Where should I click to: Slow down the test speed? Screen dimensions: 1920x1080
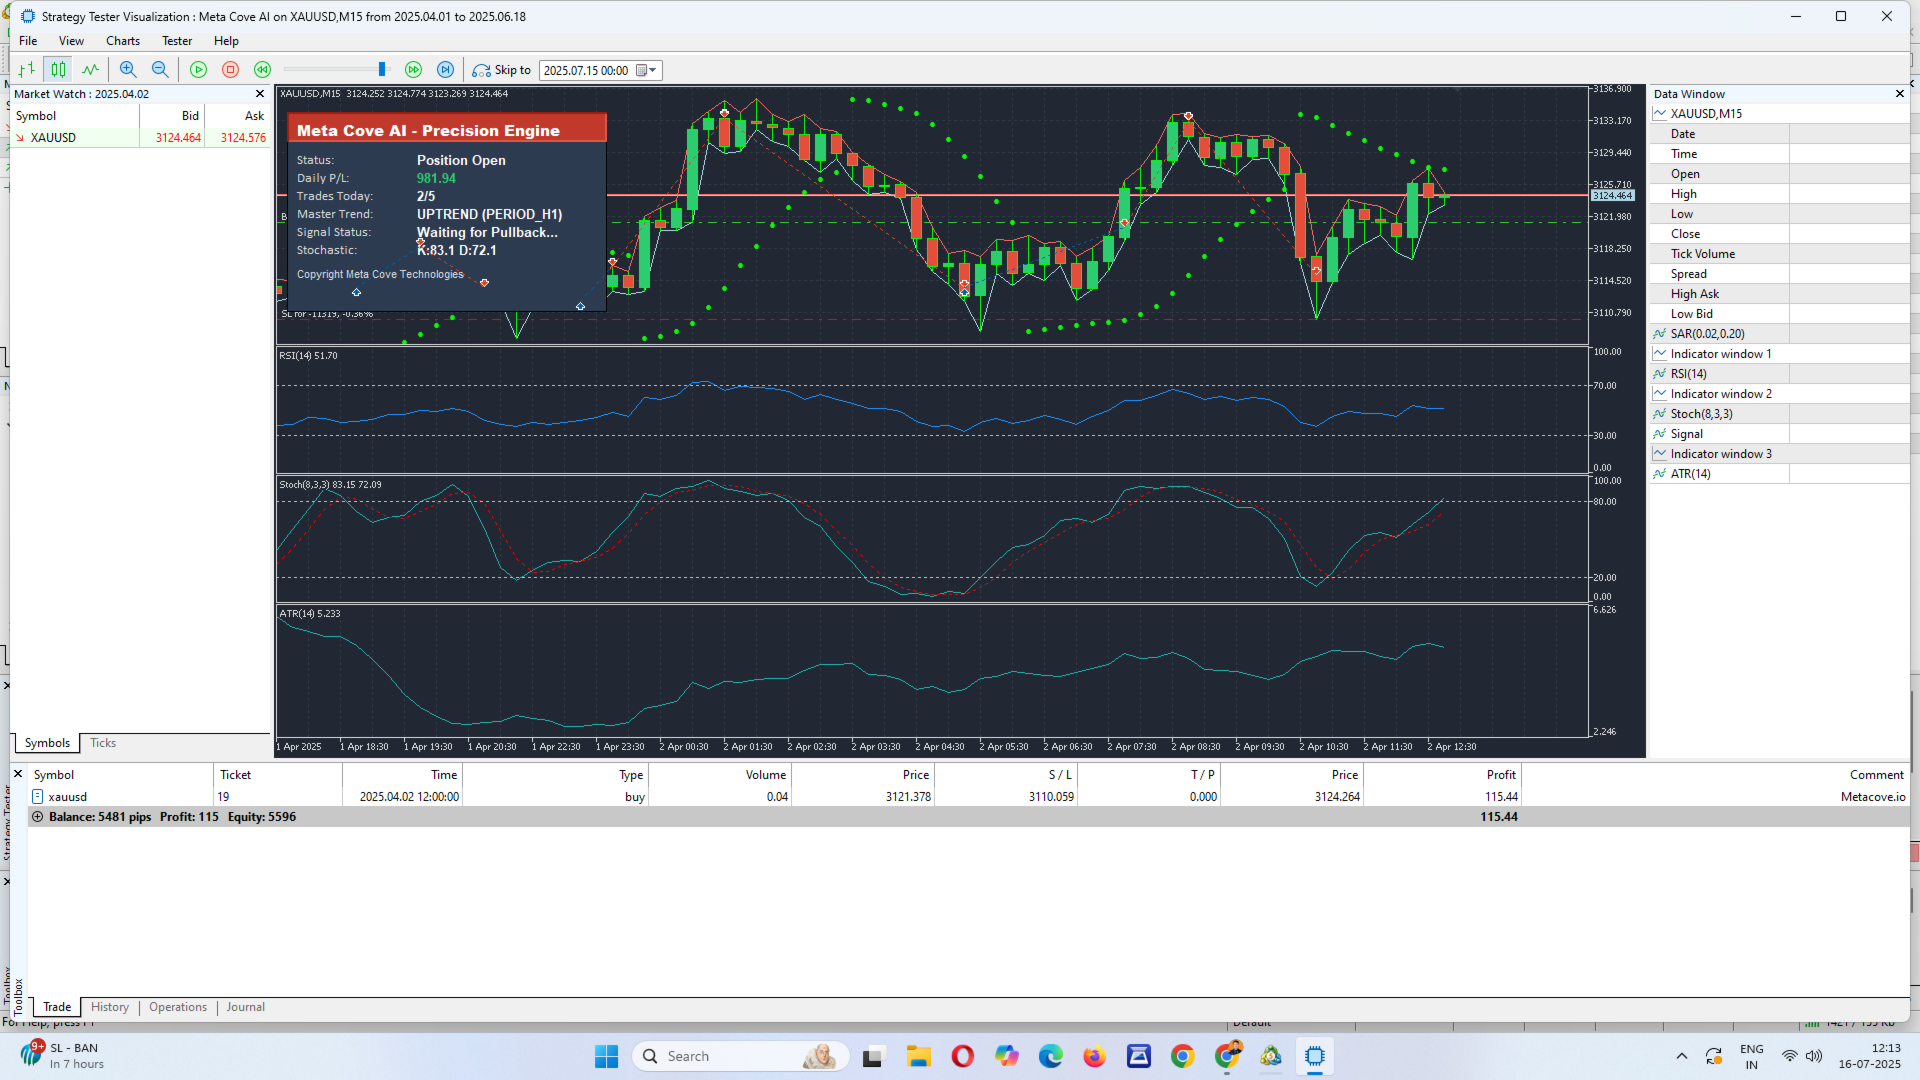point(262,70)
